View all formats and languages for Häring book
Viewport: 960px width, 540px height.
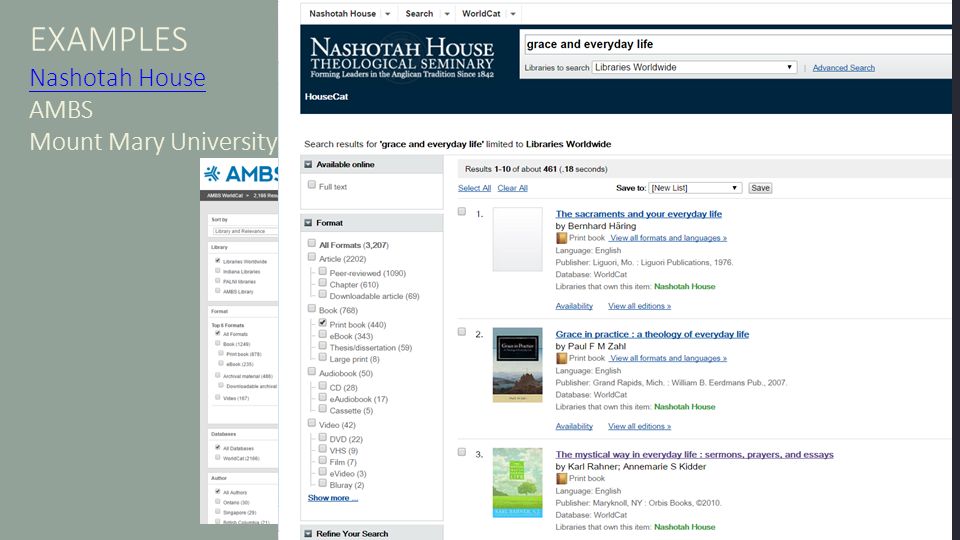[669, 238]
